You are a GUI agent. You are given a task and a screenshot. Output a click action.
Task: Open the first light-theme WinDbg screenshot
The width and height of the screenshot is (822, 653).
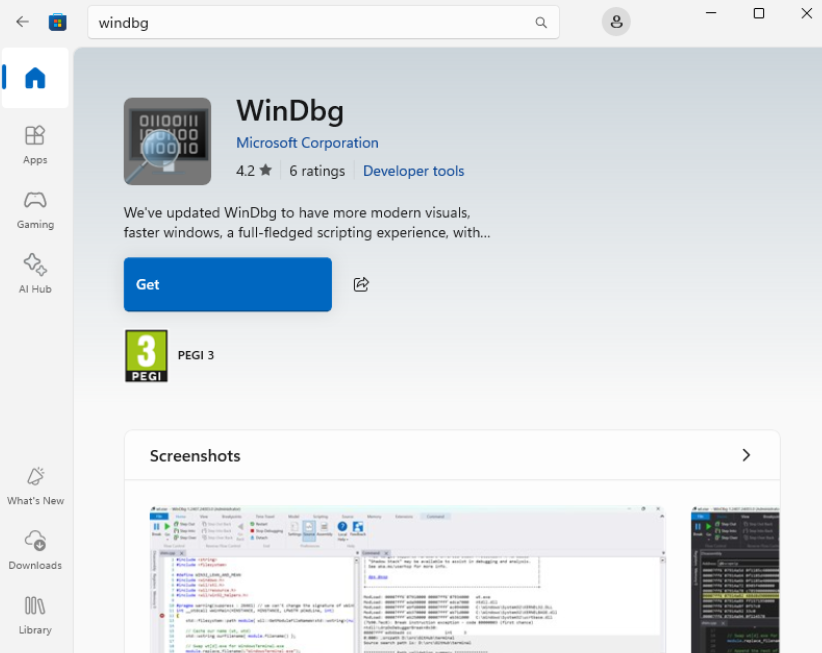coord(407,579)
